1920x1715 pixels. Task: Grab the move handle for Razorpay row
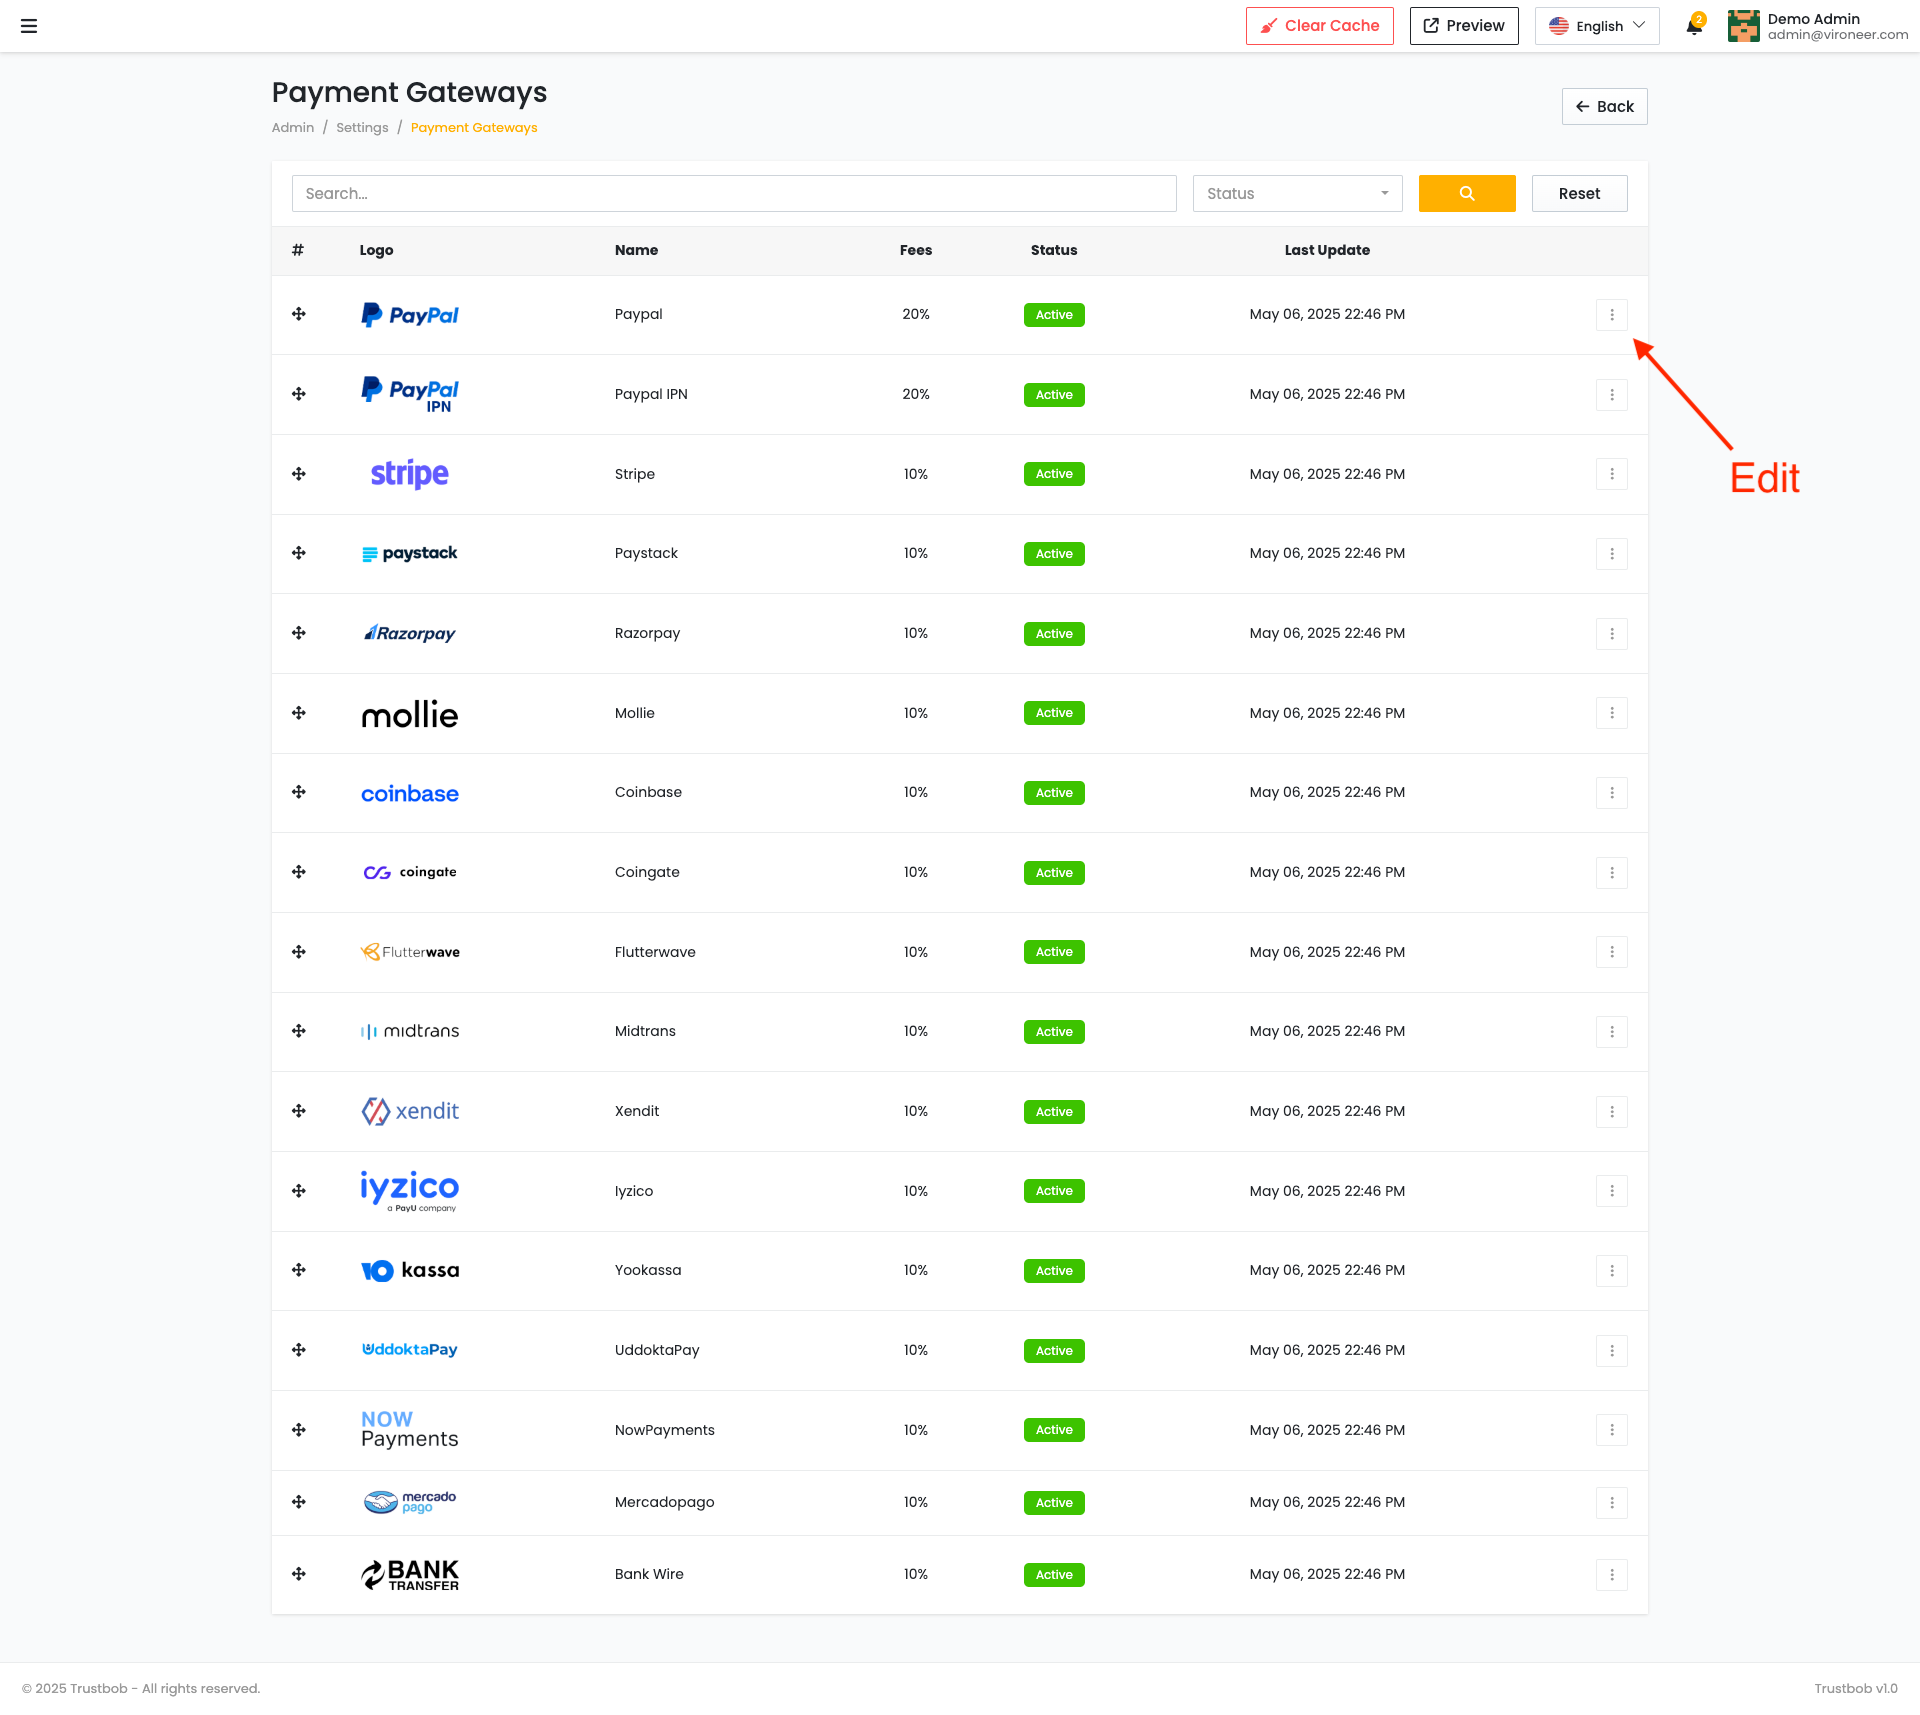pyautogui.click(x=299, y=633)
